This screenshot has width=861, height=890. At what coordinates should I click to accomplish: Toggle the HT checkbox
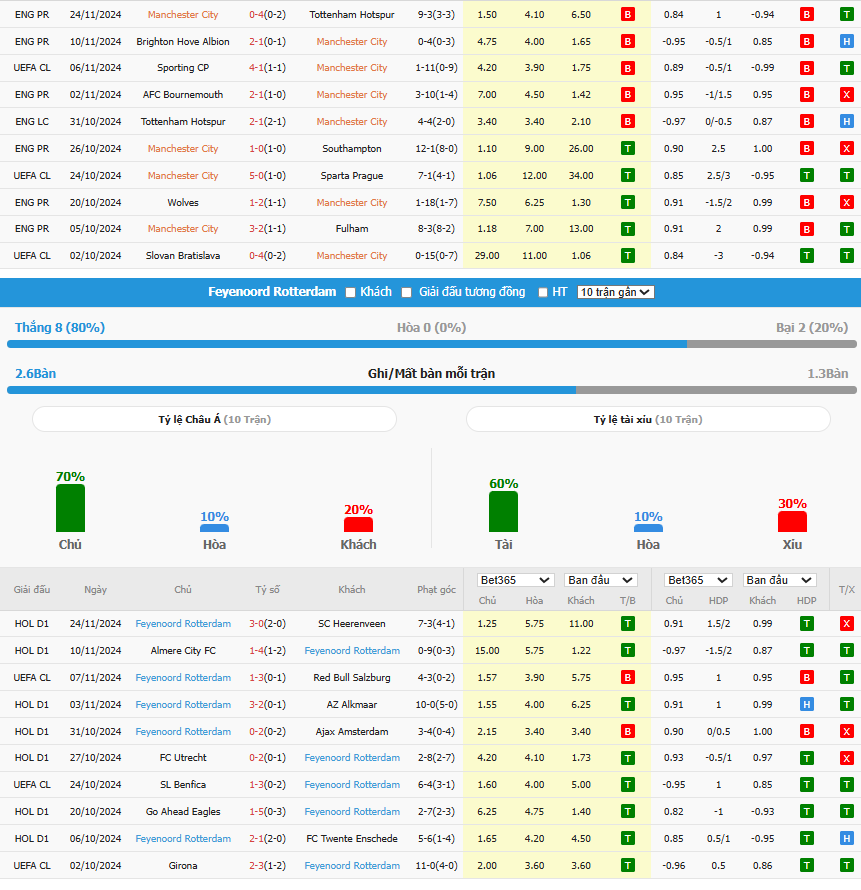tap(543, 292)
